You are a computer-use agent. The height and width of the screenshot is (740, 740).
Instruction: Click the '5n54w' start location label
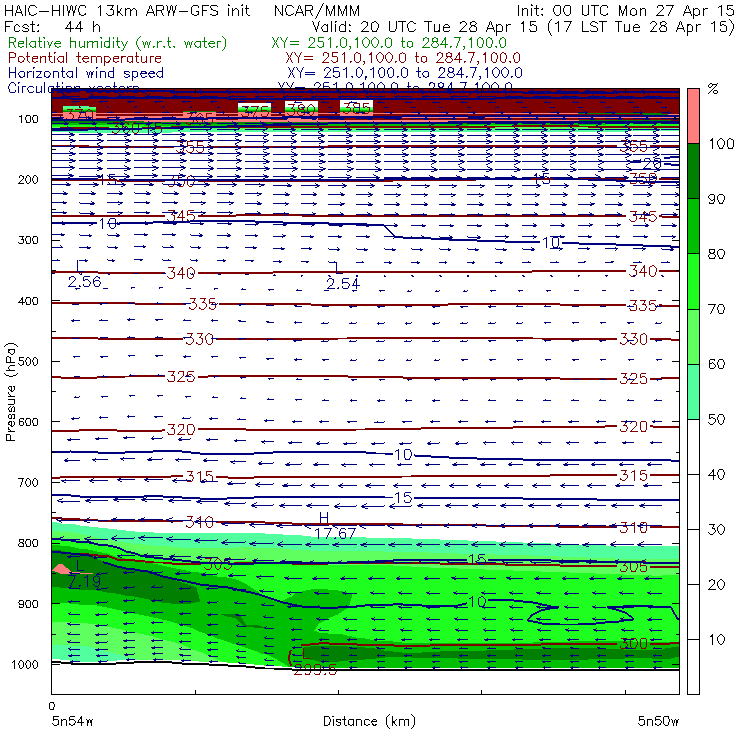tap(72, 721)
